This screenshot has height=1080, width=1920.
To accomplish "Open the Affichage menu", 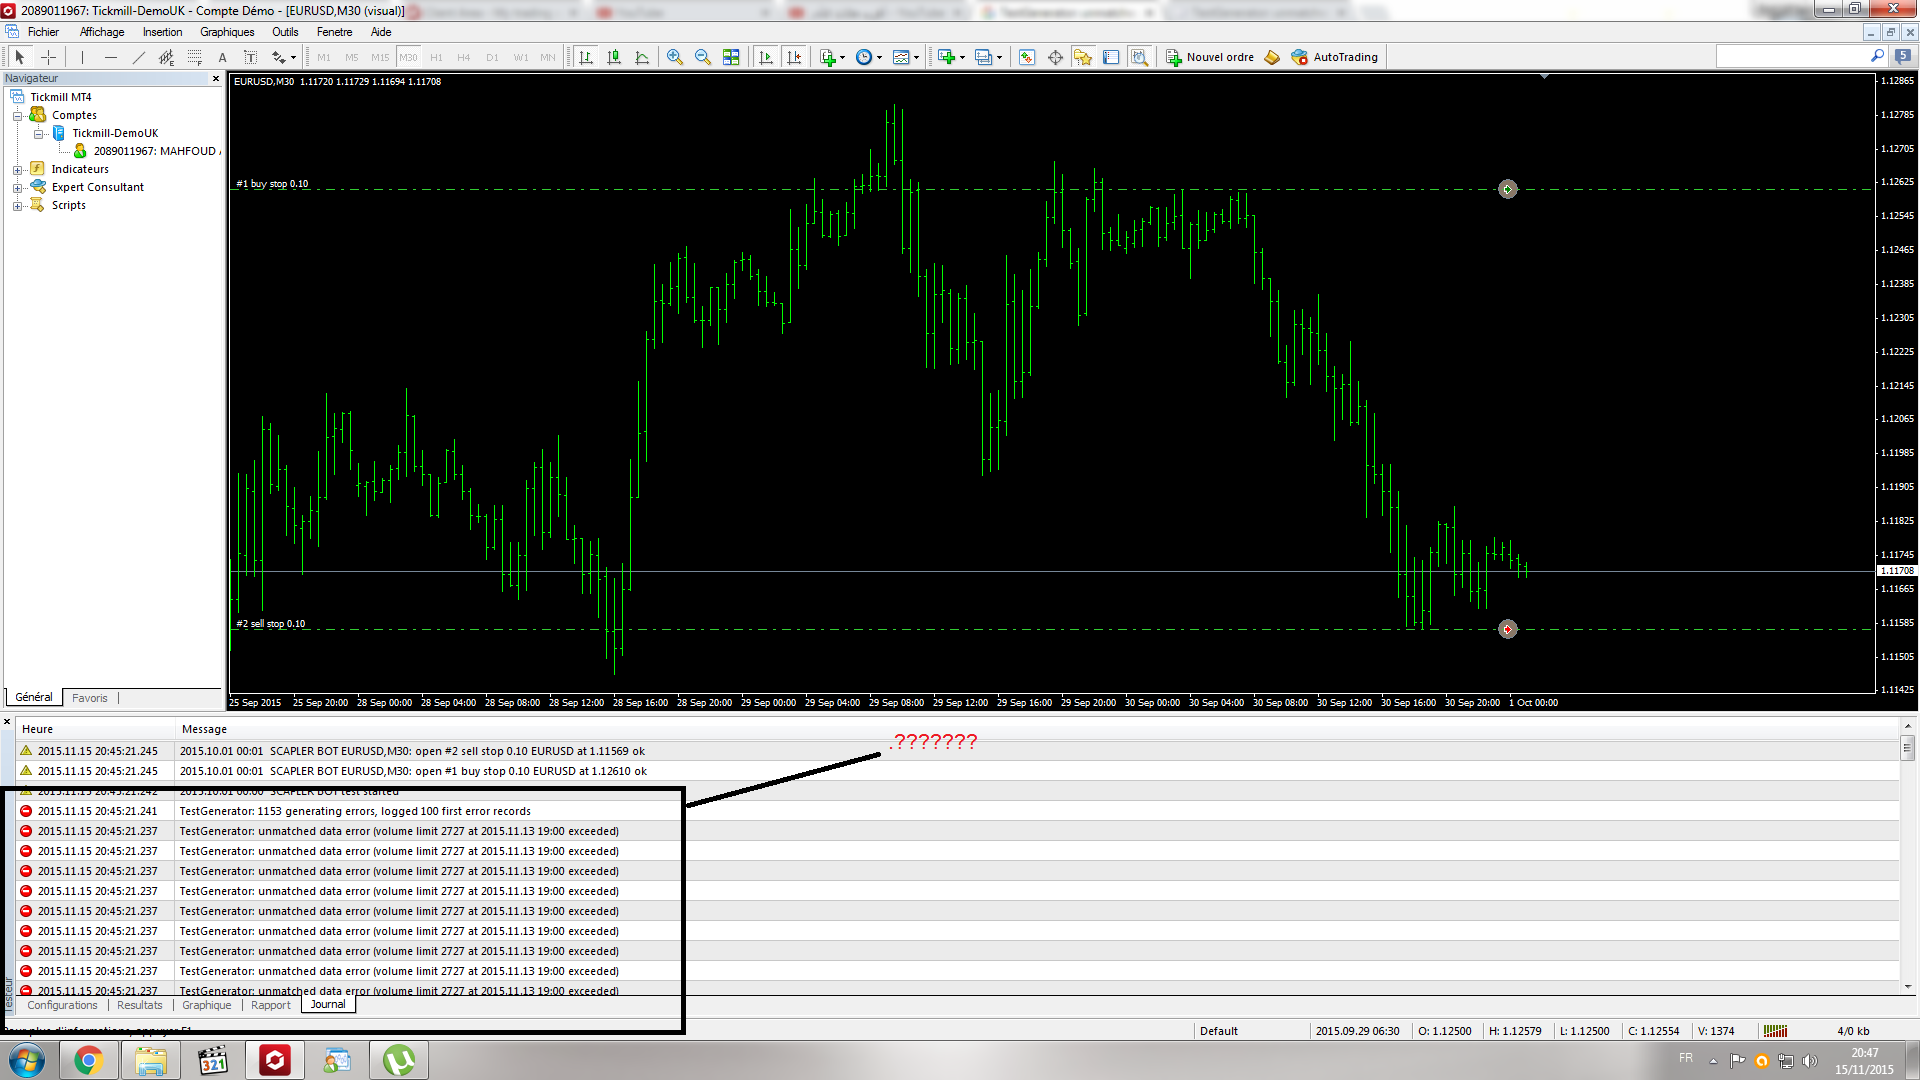I will [102, 32].
